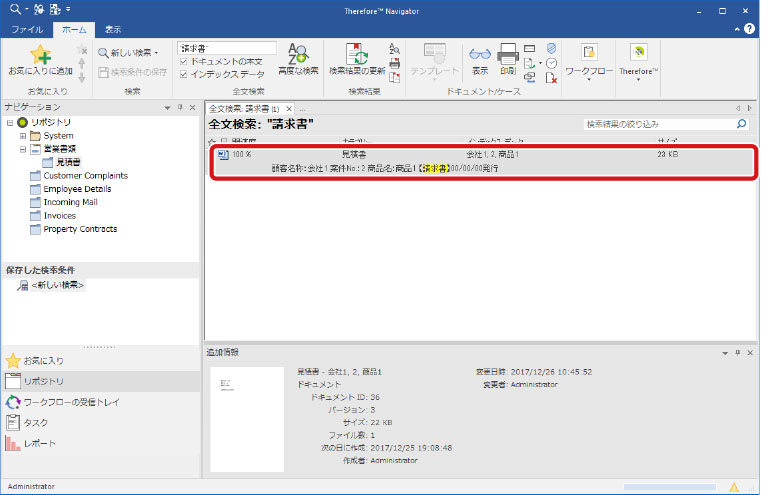Click the 検索結果の絞り込み filter field
Viewport: 773px width, 495px height.
(x=658, y=124)
